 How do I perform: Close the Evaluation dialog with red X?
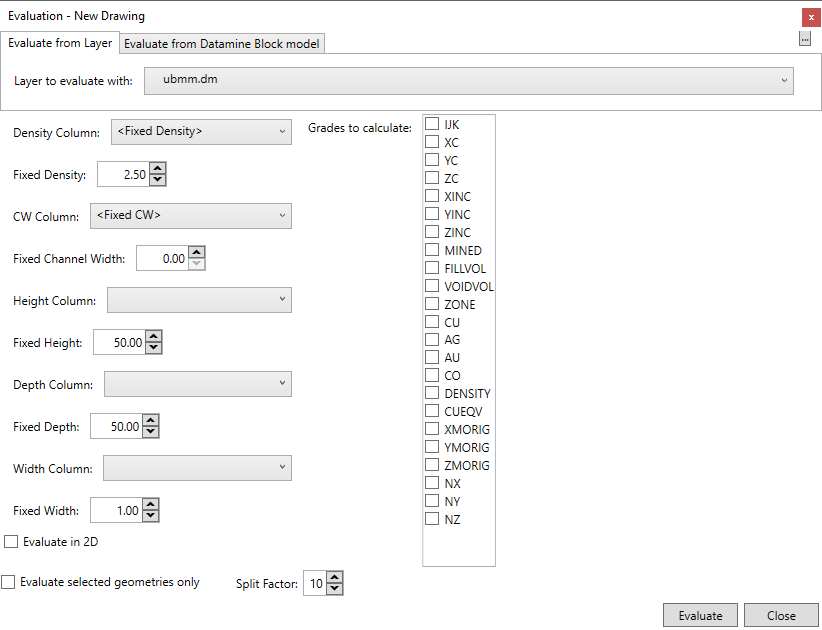point(811,17)
